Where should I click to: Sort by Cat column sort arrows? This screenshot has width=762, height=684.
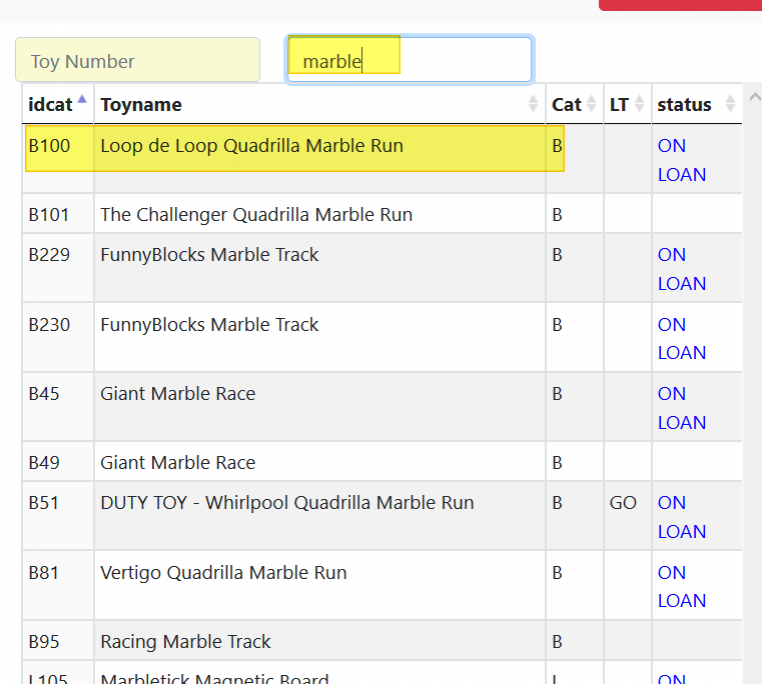point(592,104)
